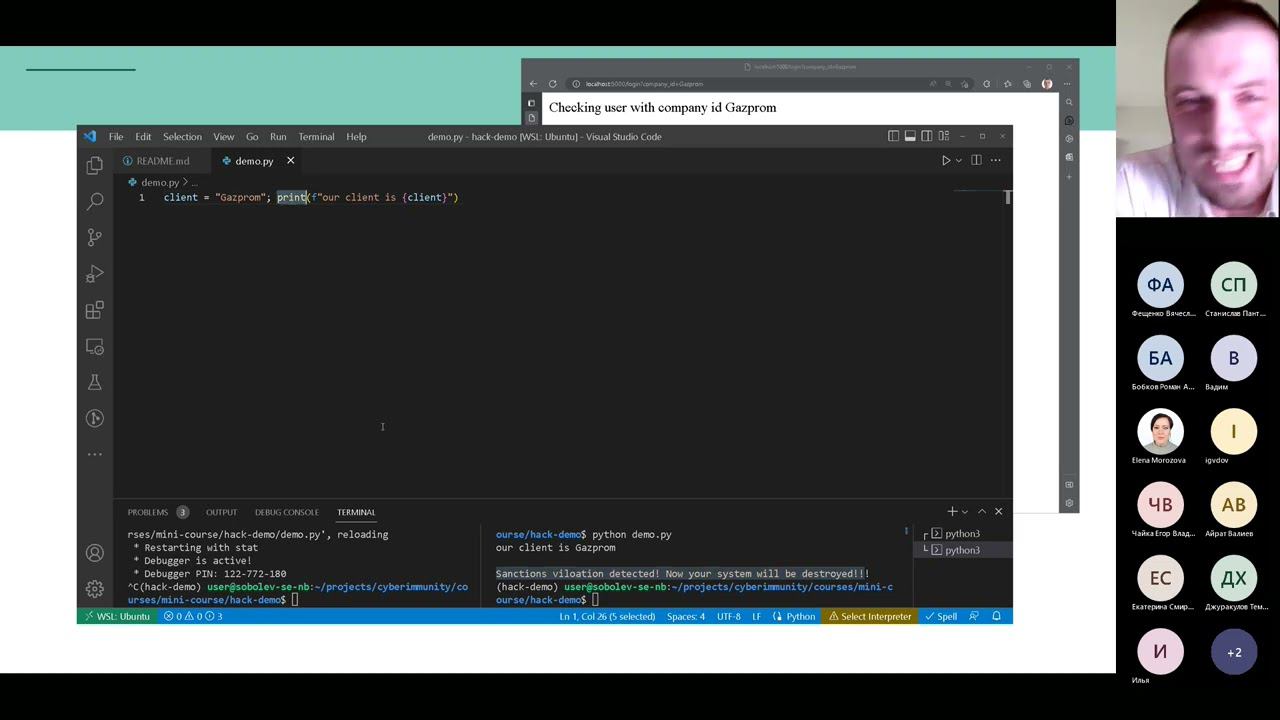This screenshot has width=1280, height=720.
Task: Close the demo.py tab
Action: 291,160
